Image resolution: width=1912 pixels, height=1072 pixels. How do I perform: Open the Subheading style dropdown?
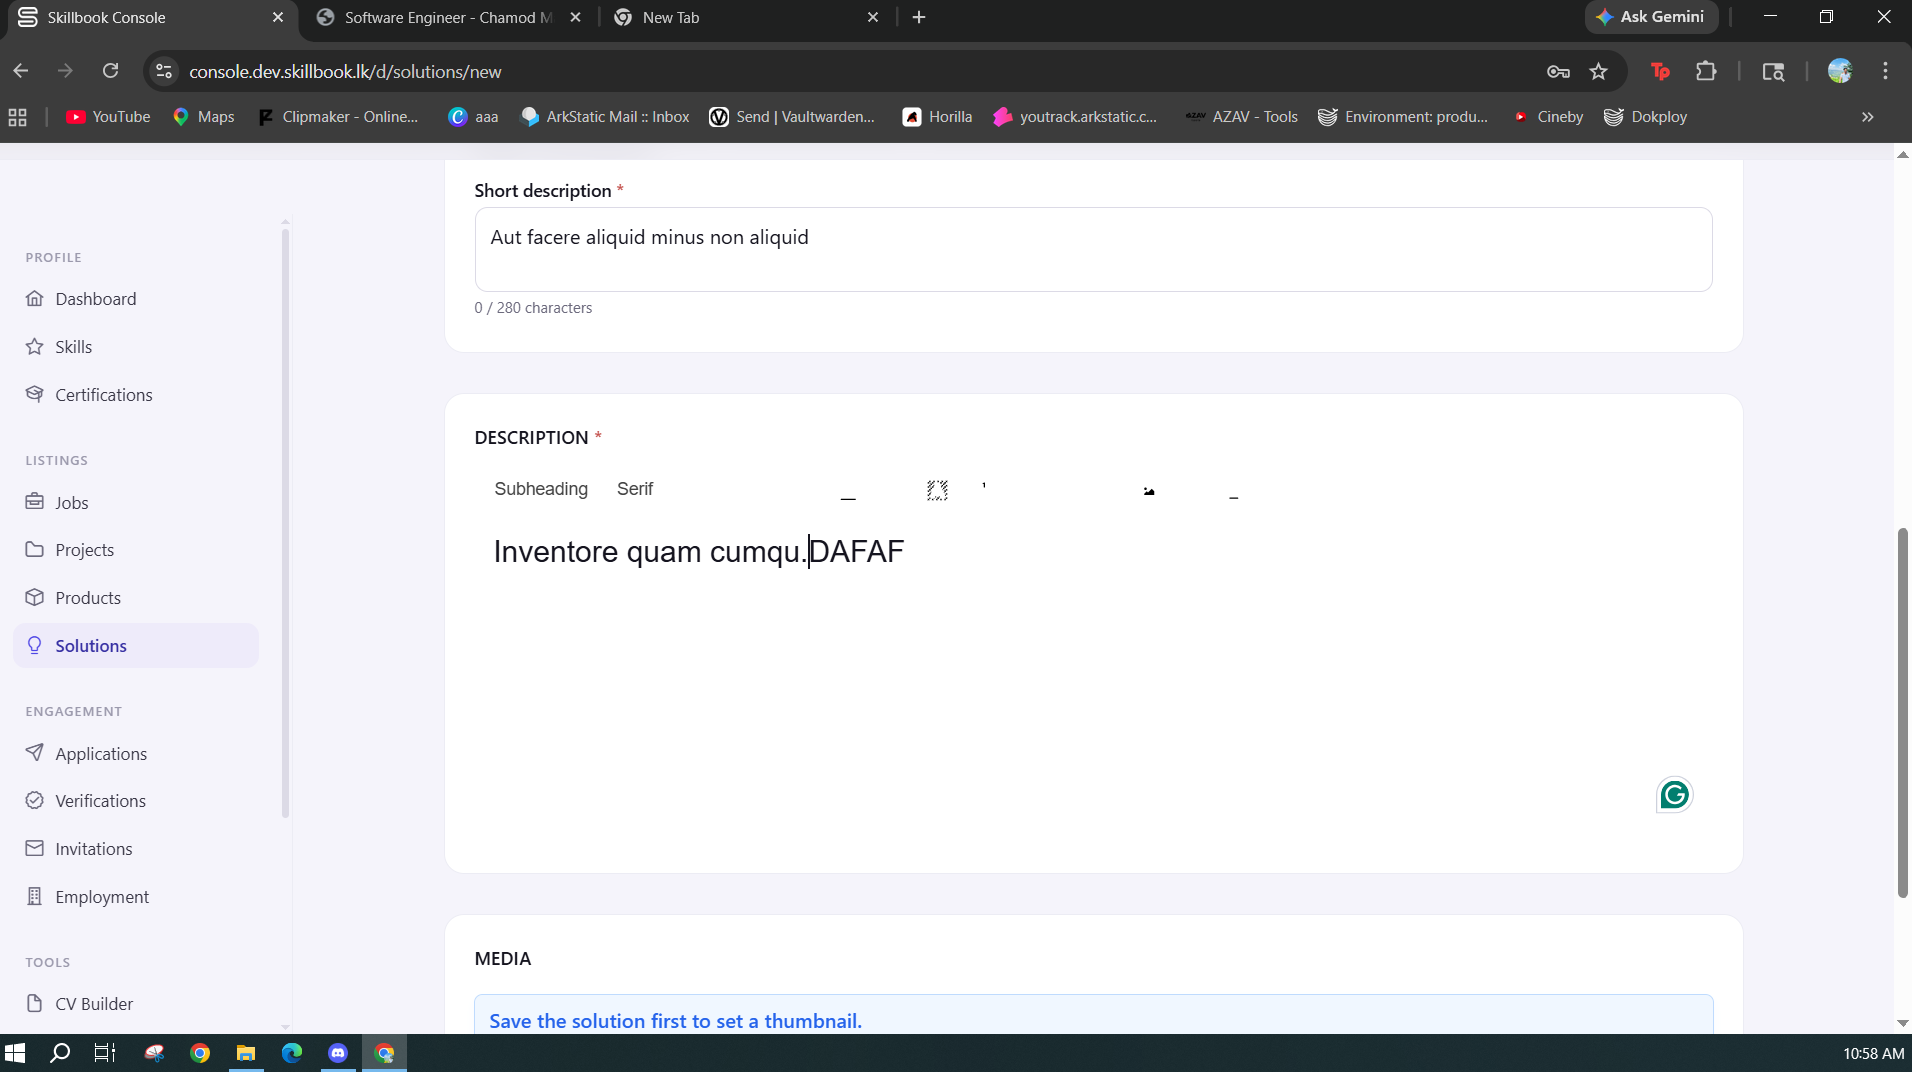pyautogui.click(x=541, y=489)
